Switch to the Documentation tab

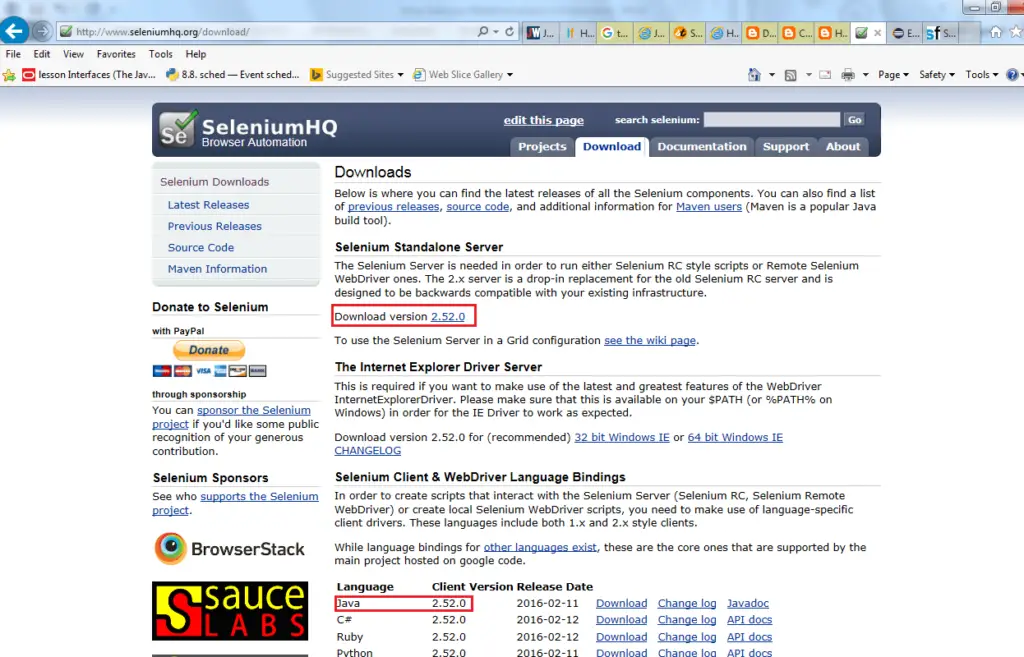(x=701, y=146)
